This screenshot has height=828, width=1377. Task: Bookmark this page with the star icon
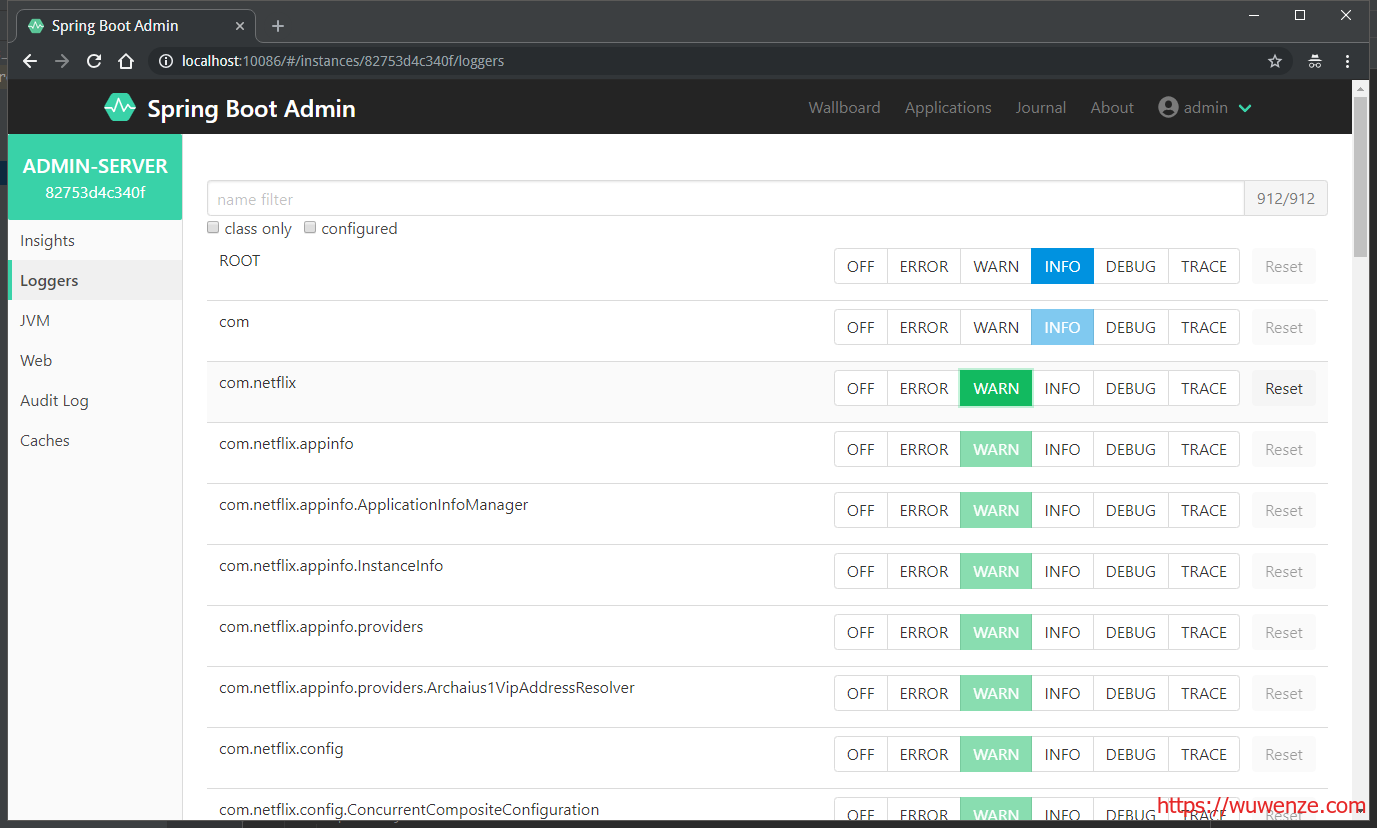1275,61
